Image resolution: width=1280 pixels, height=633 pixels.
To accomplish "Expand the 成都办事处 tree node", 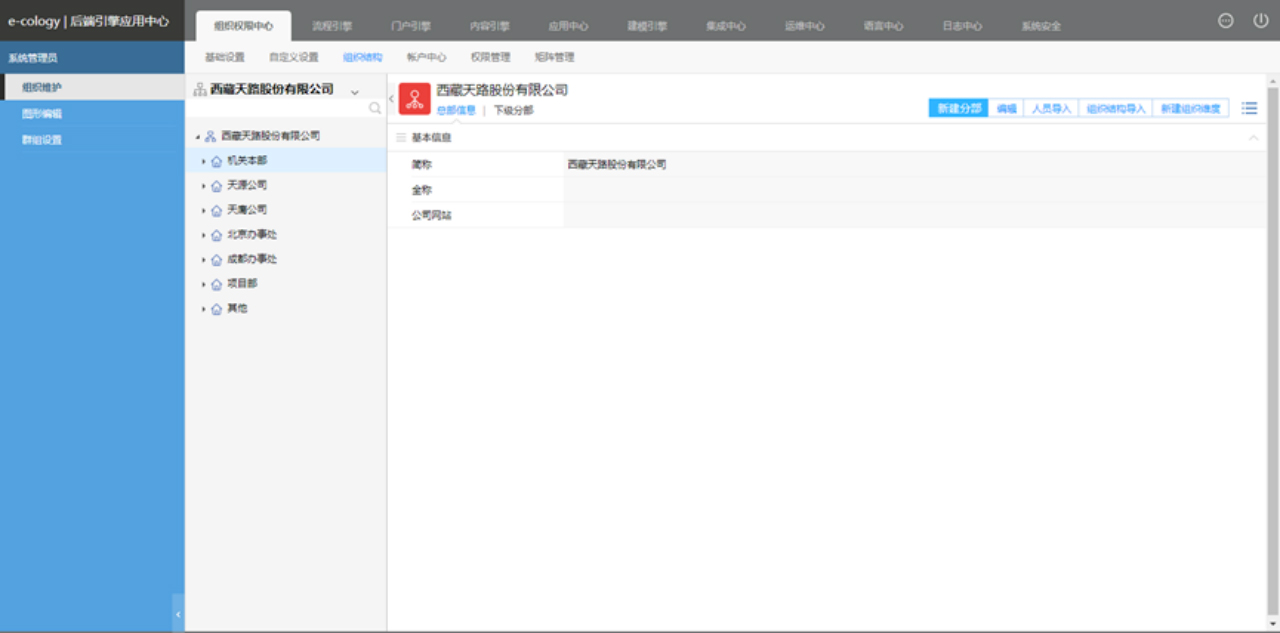I will pos(203,260).
